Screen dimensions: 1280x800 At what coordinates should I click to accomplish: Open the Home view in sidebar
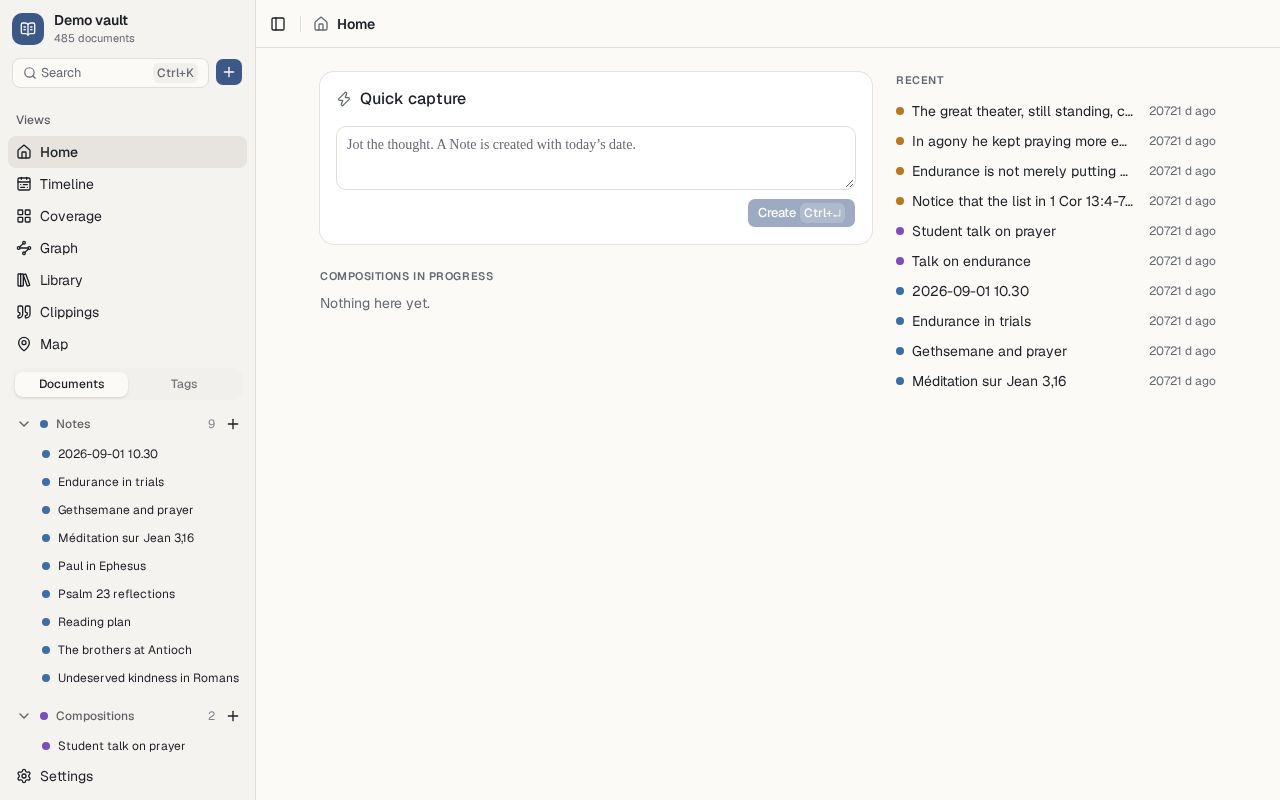[127, 152]
